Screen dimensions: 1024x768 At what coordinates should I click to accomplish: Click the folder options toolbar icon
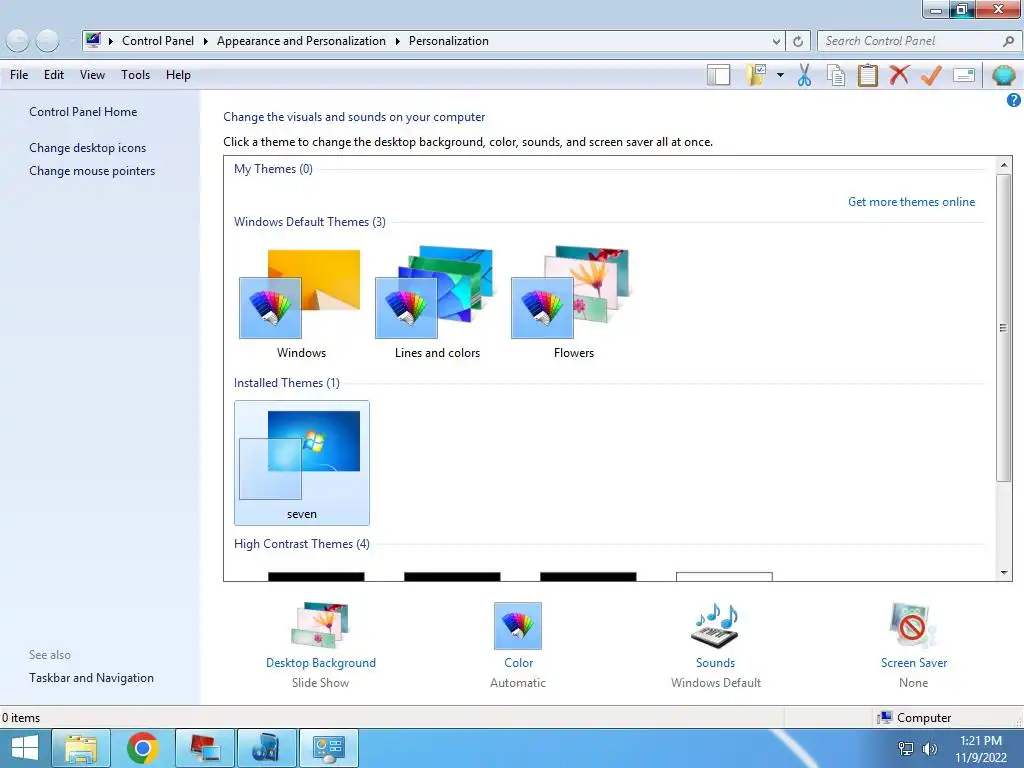756,75
